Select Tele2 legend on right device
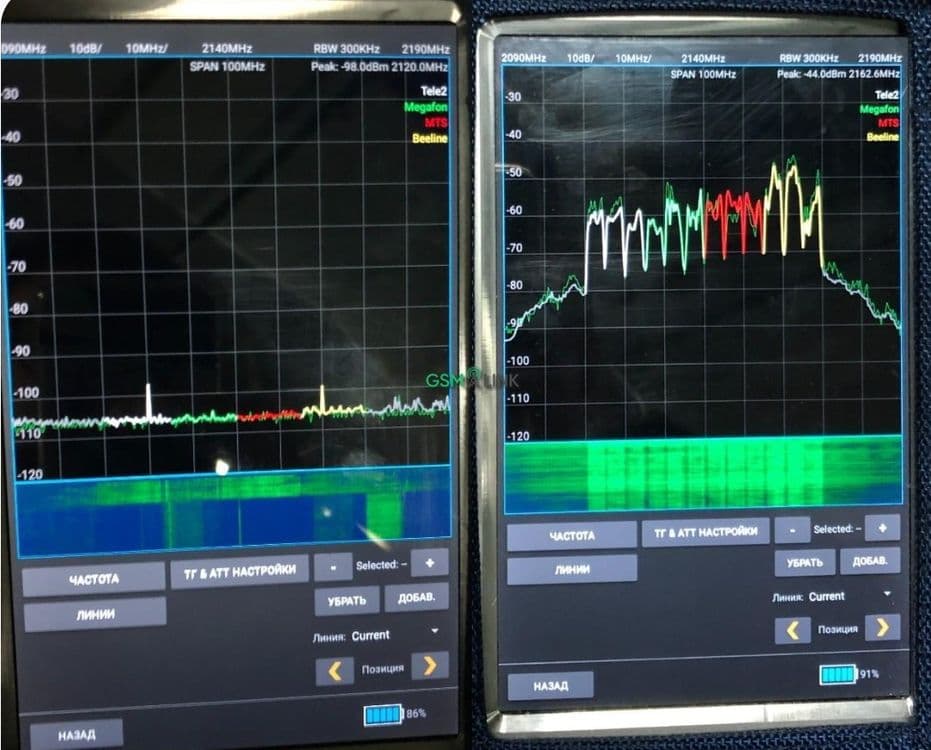Viewport: 931px width, 750px height. tap(887, 94)
